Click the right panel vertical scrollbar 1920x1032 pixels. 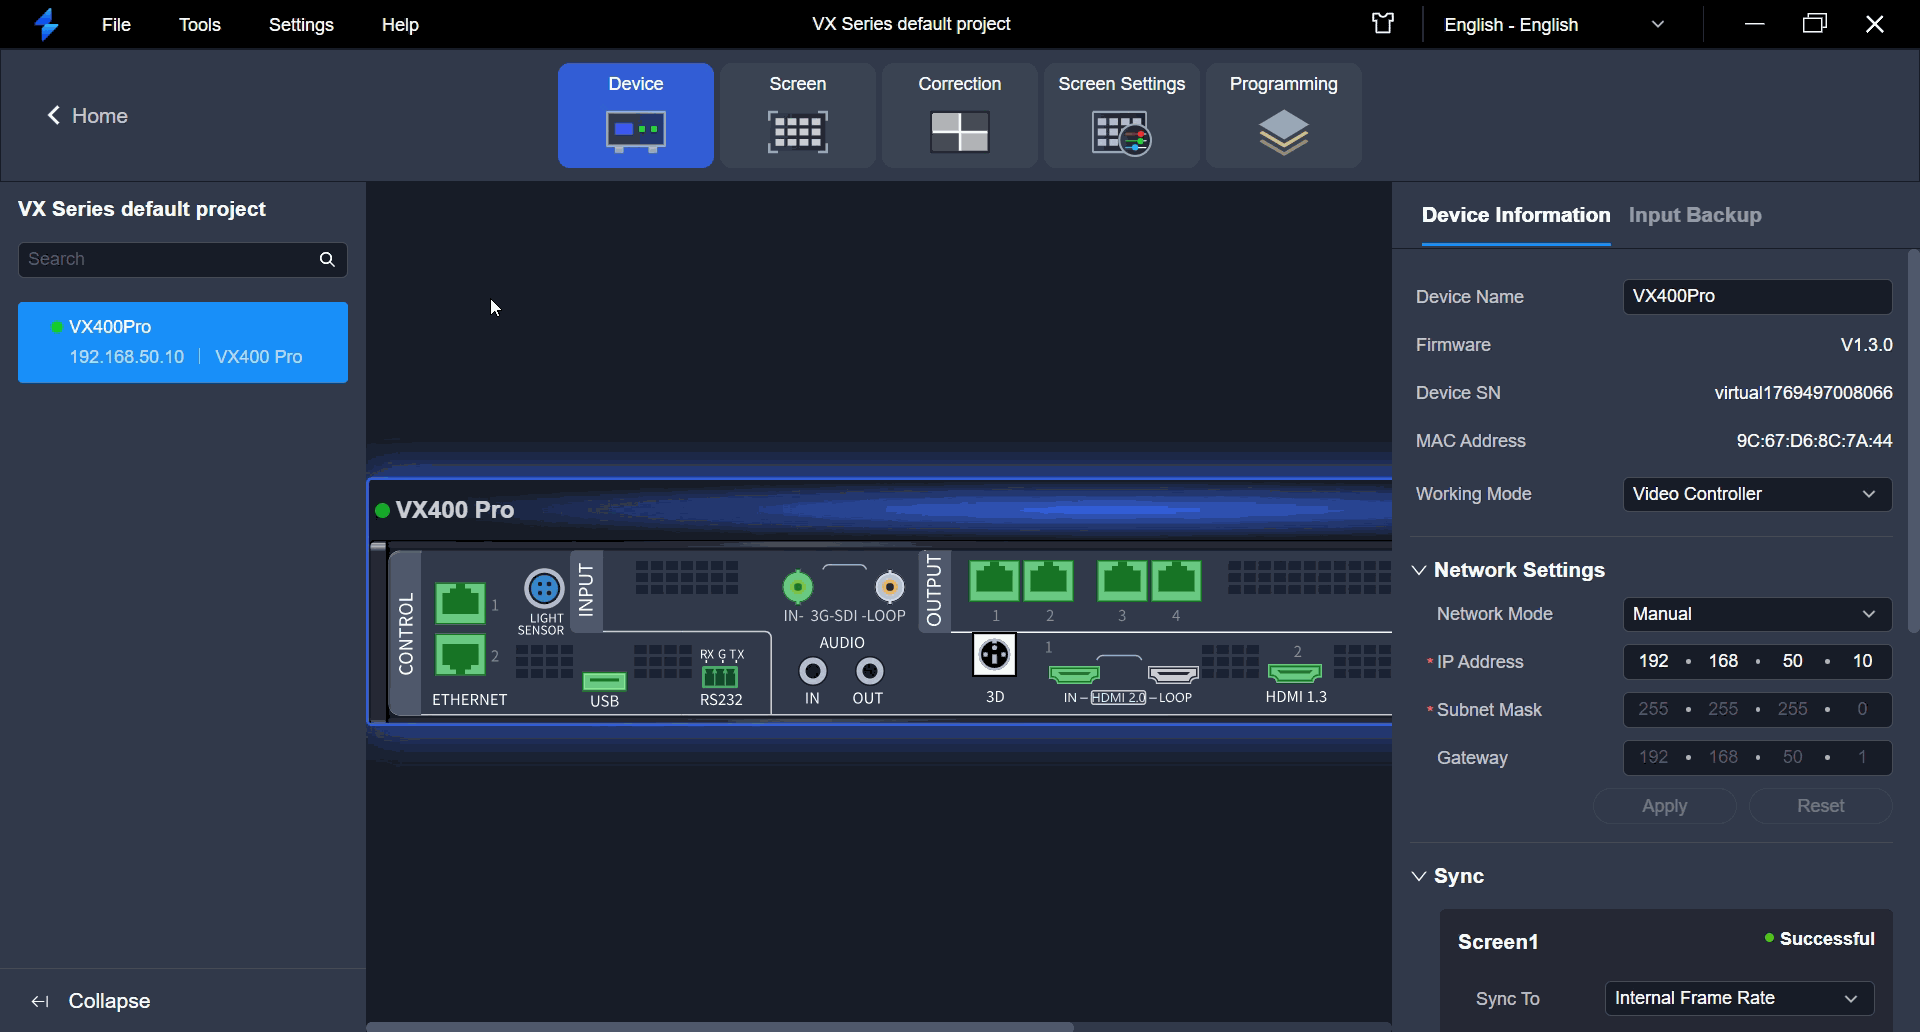pyautogui.click(x=1914, y=440)
